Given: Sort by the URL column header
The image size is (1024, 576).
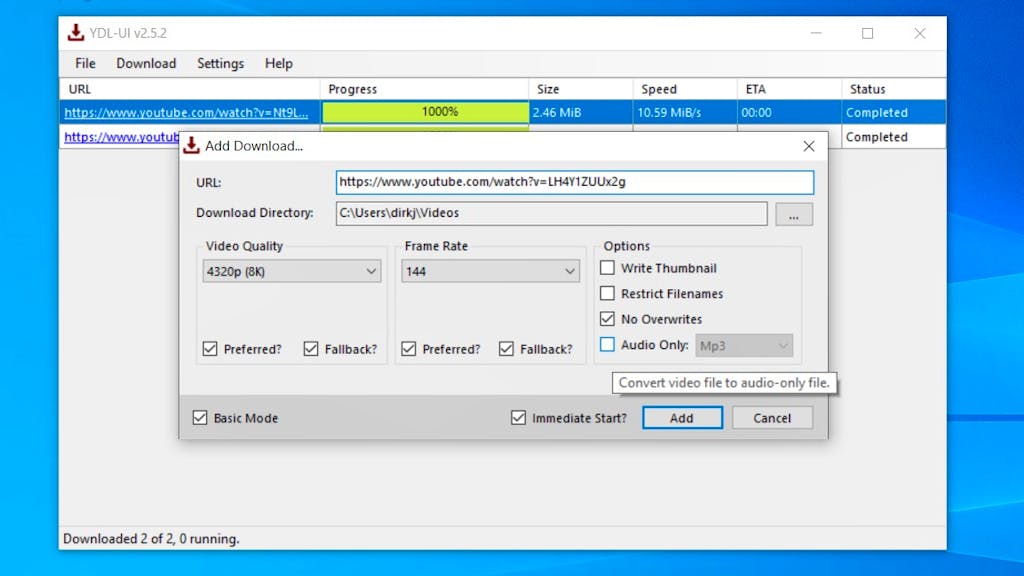Looking at the screenshot, I should coord(189,89).
